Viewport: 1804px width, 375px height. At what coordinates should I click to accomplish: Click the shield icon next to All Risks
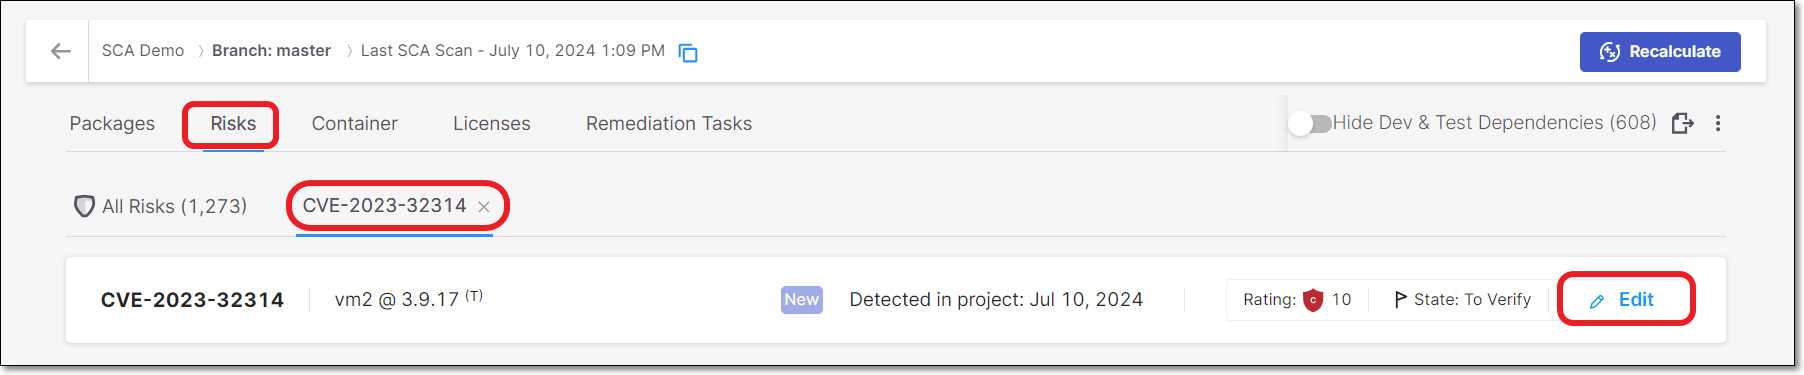point(85,206)
